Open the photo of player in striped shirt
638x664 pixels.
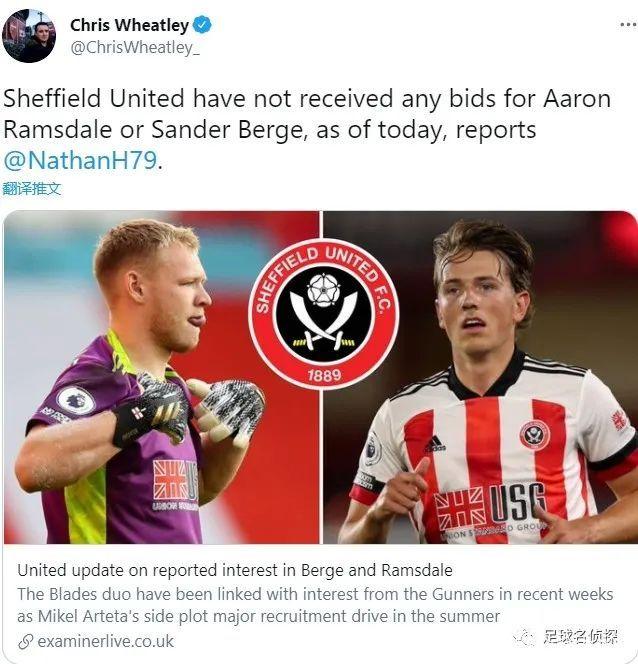point(481,377)
